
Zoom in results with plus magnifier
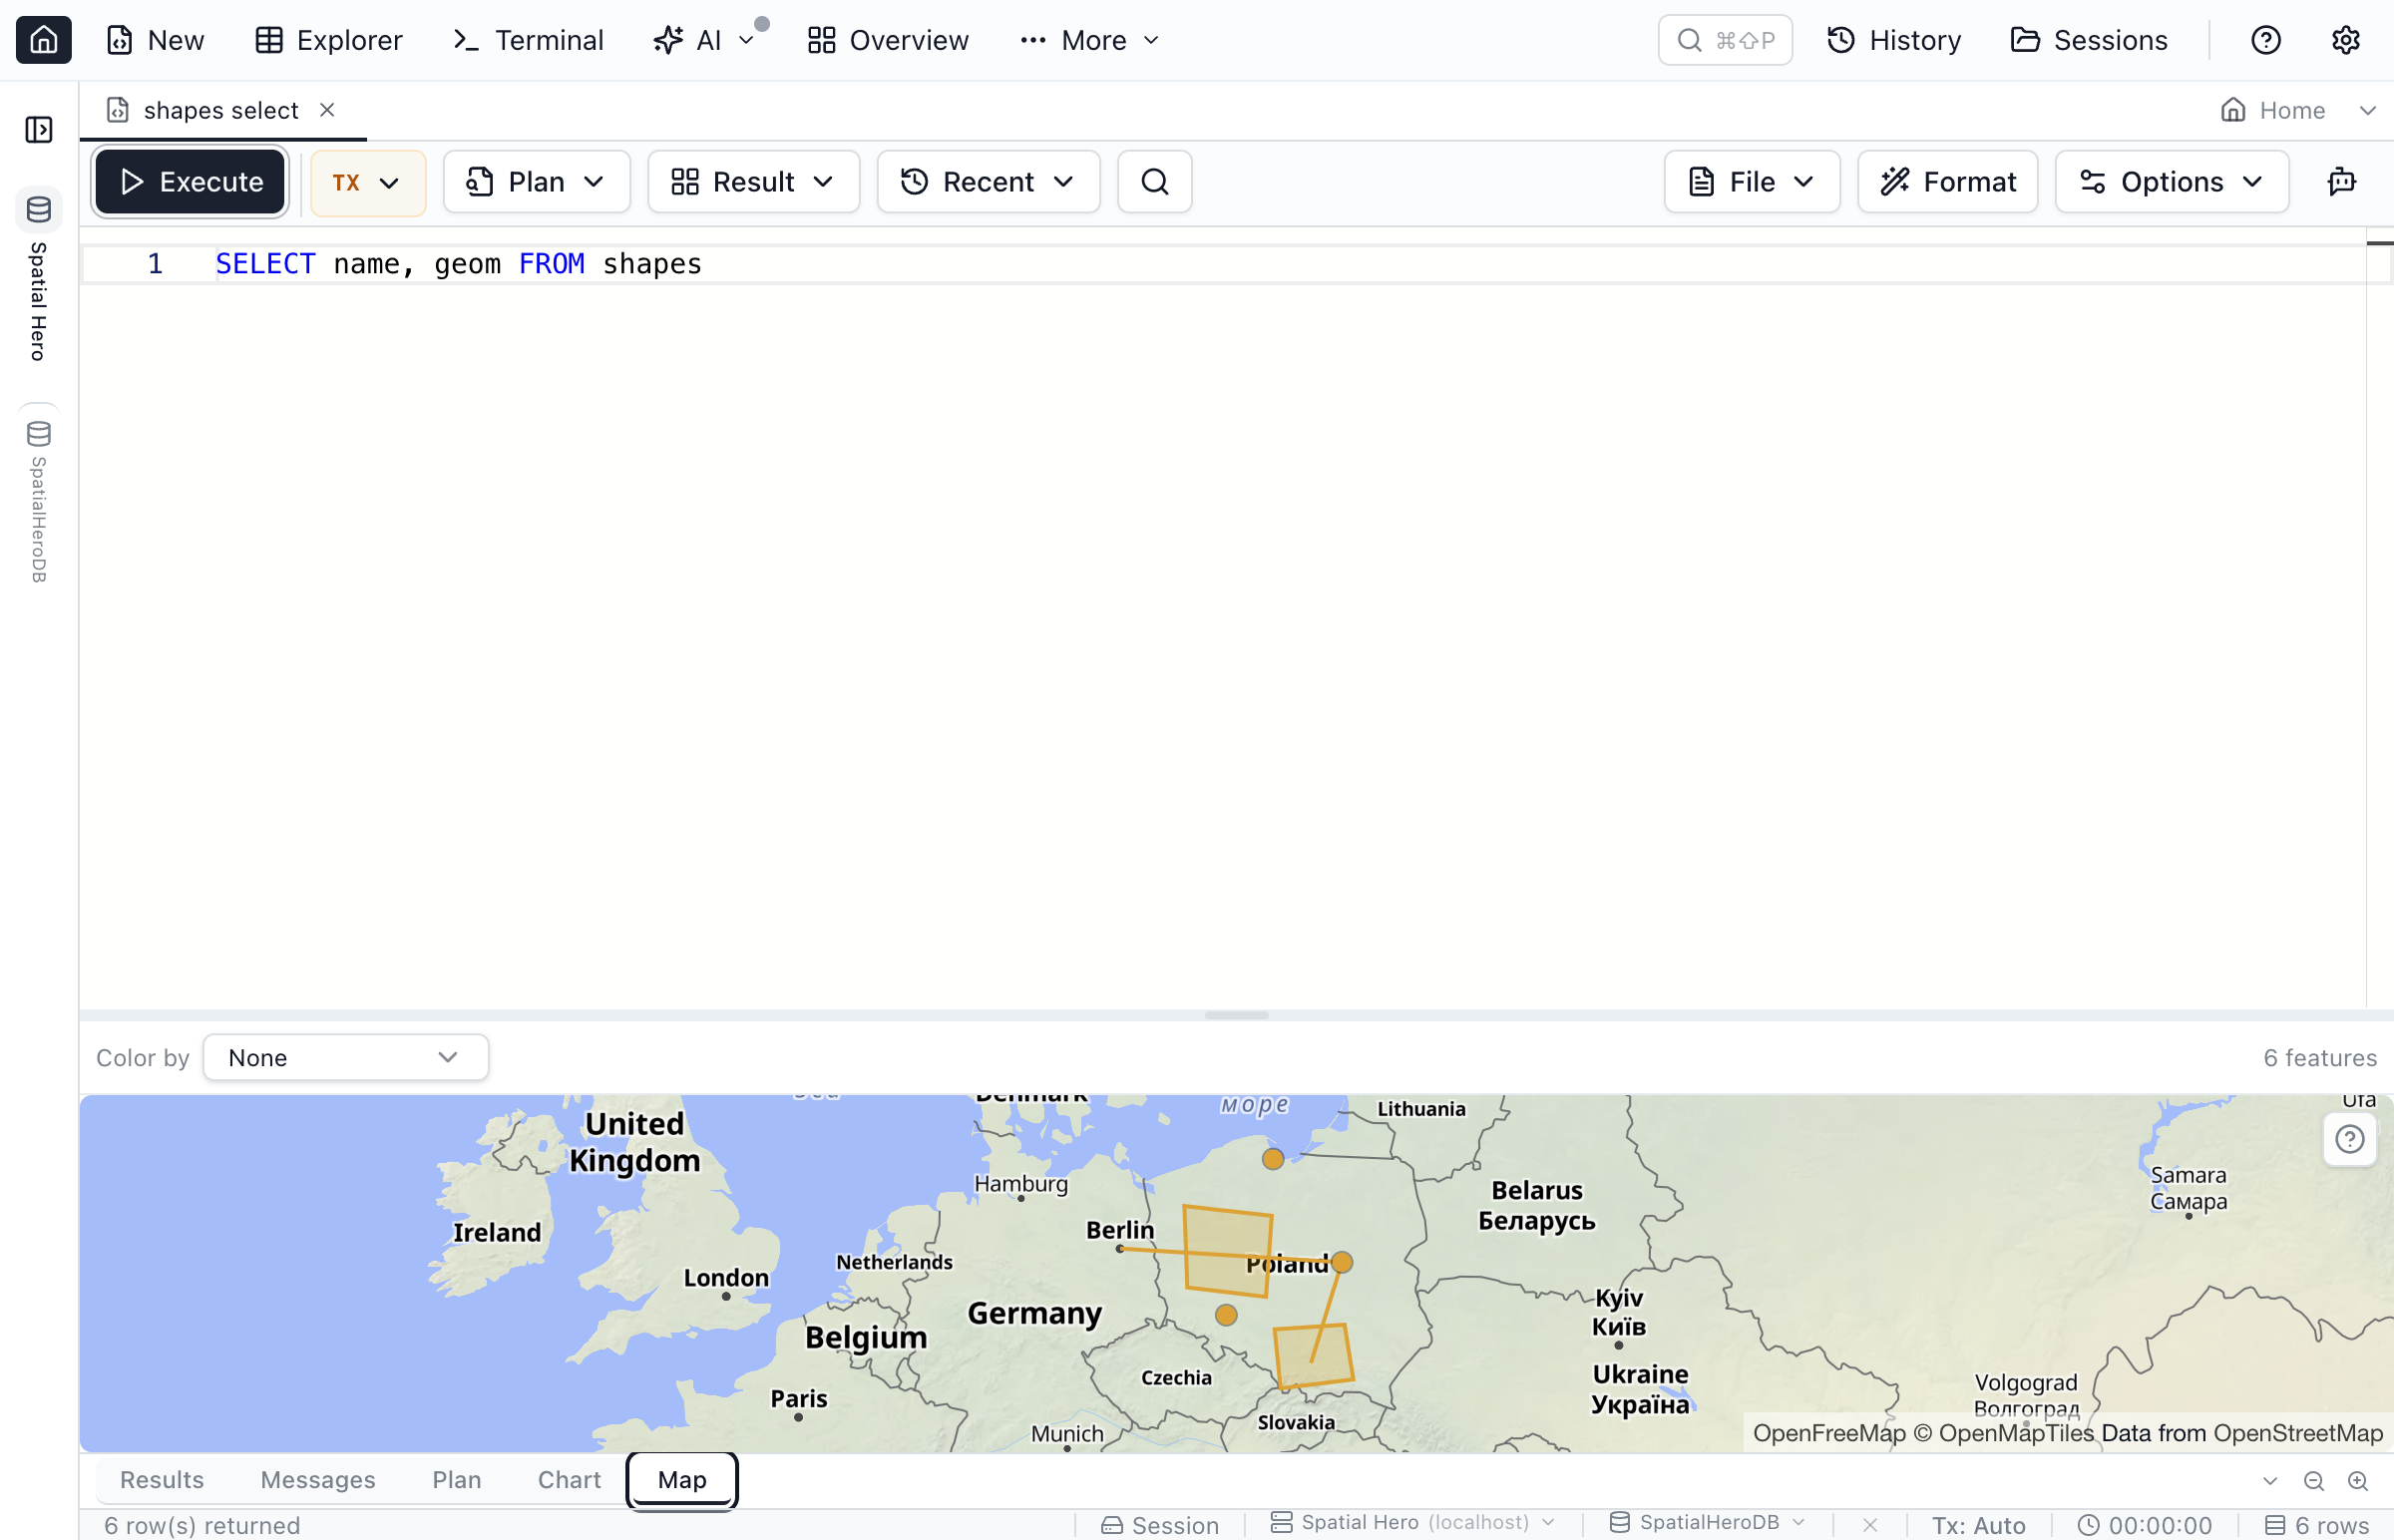2357,1481
